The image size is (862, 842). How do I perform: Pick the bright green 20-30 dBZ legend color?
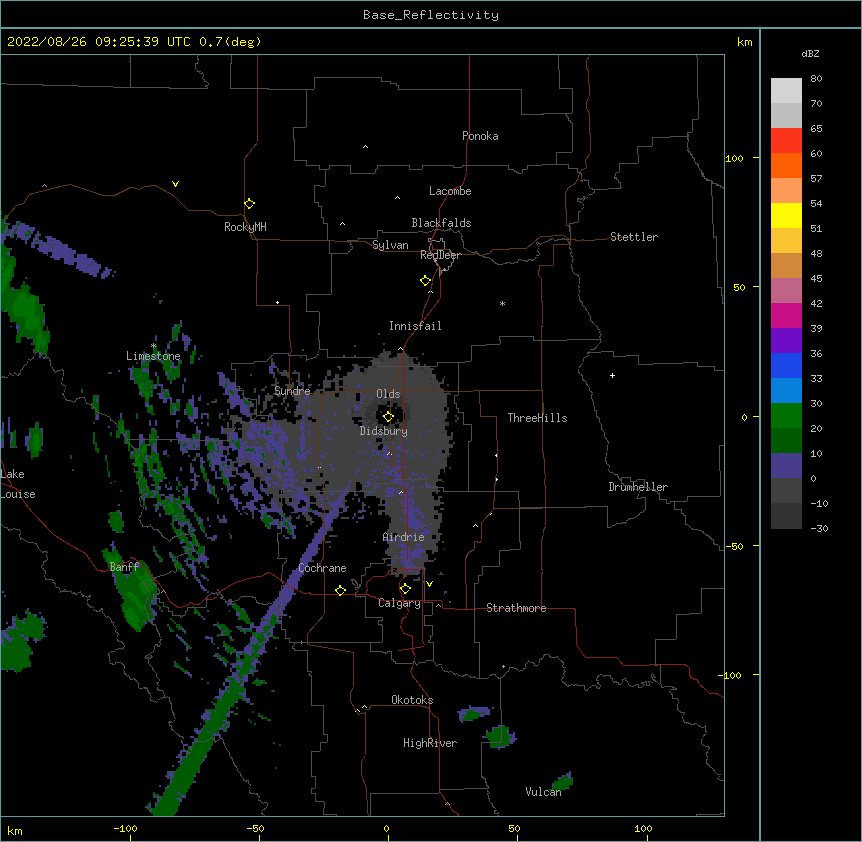786,416
